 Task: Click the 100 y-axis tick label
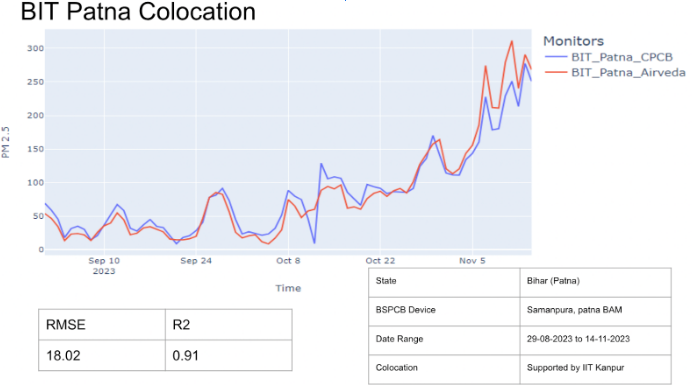tap(35, 183)
